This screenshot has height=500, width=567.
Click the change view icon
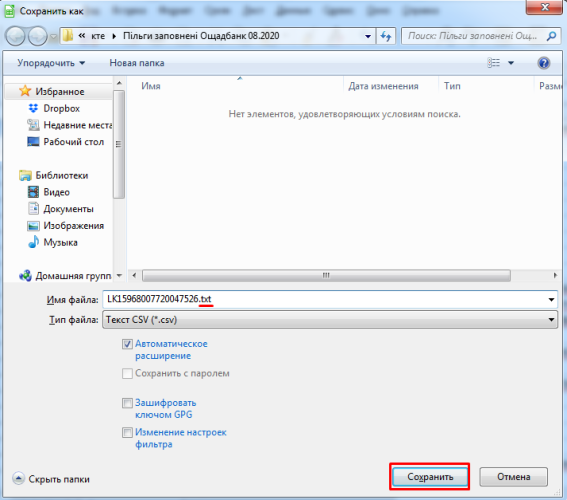(494, 63)
